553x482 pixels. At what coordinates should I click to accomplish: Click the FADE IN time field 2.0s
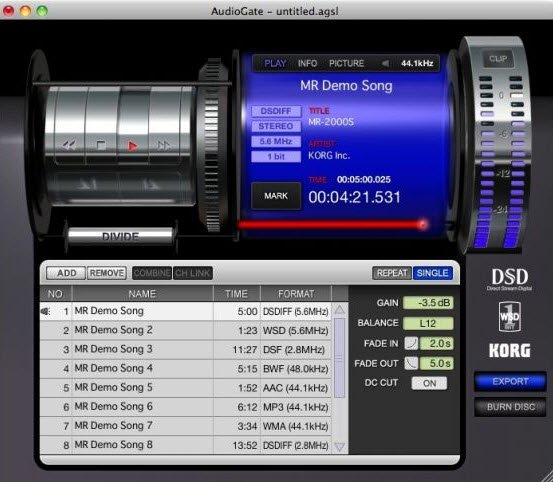point(437,343)
